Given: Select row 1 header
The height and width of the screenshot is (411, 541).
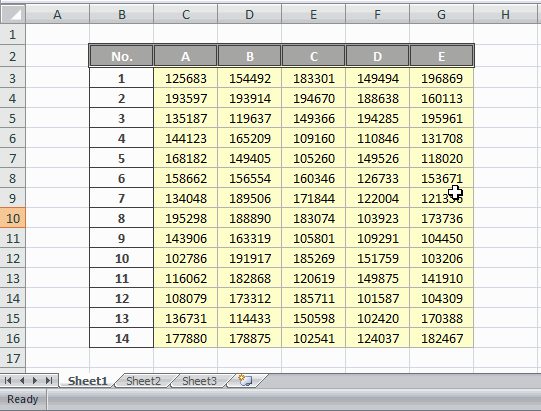Looking at the screenshot, I should (13, 34).
